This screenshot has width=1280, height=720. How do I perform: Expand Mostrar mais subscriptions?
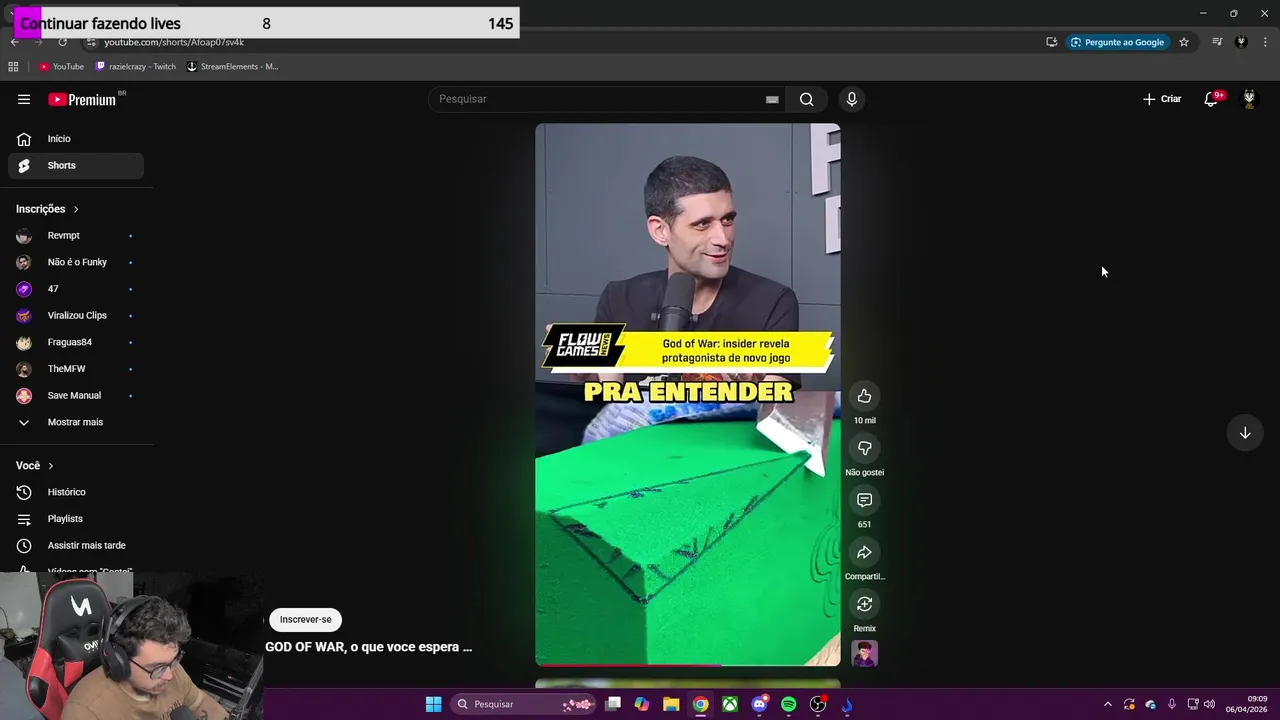point(76,422)
